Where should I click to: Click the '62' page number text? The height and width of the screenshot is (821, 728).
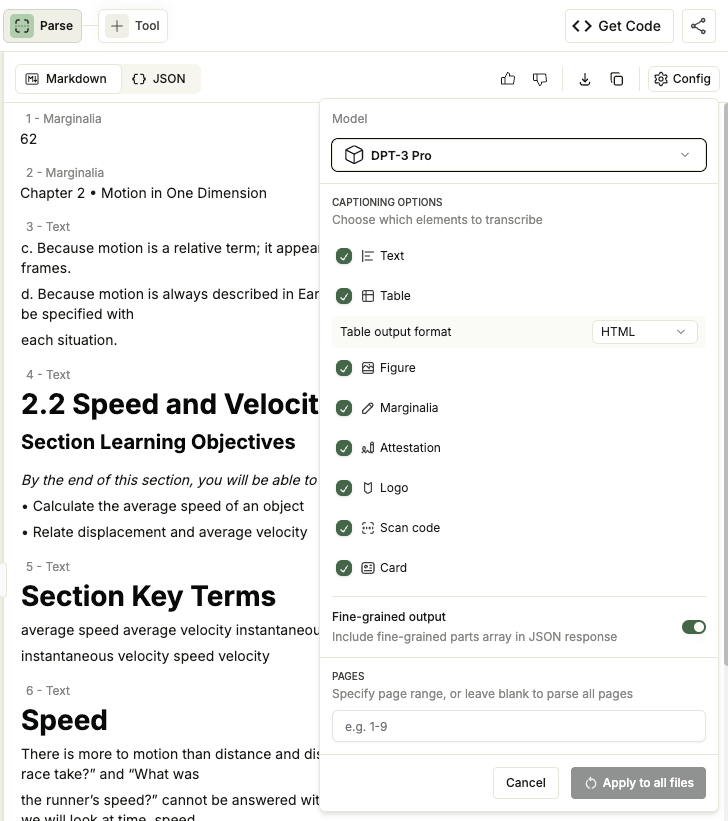tap(28, 139)
